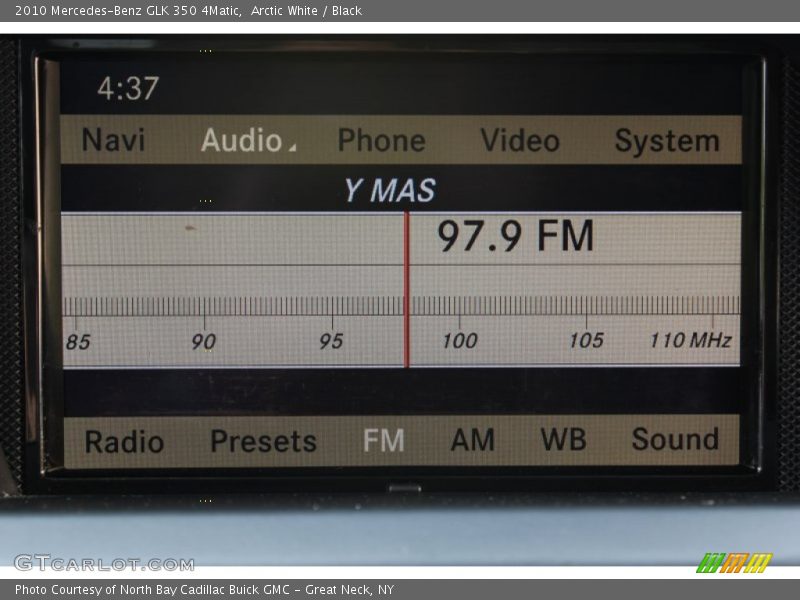Tune to 90 on frequency scale
The width and height of the screenshot is (800, 600).
point(204,342)
